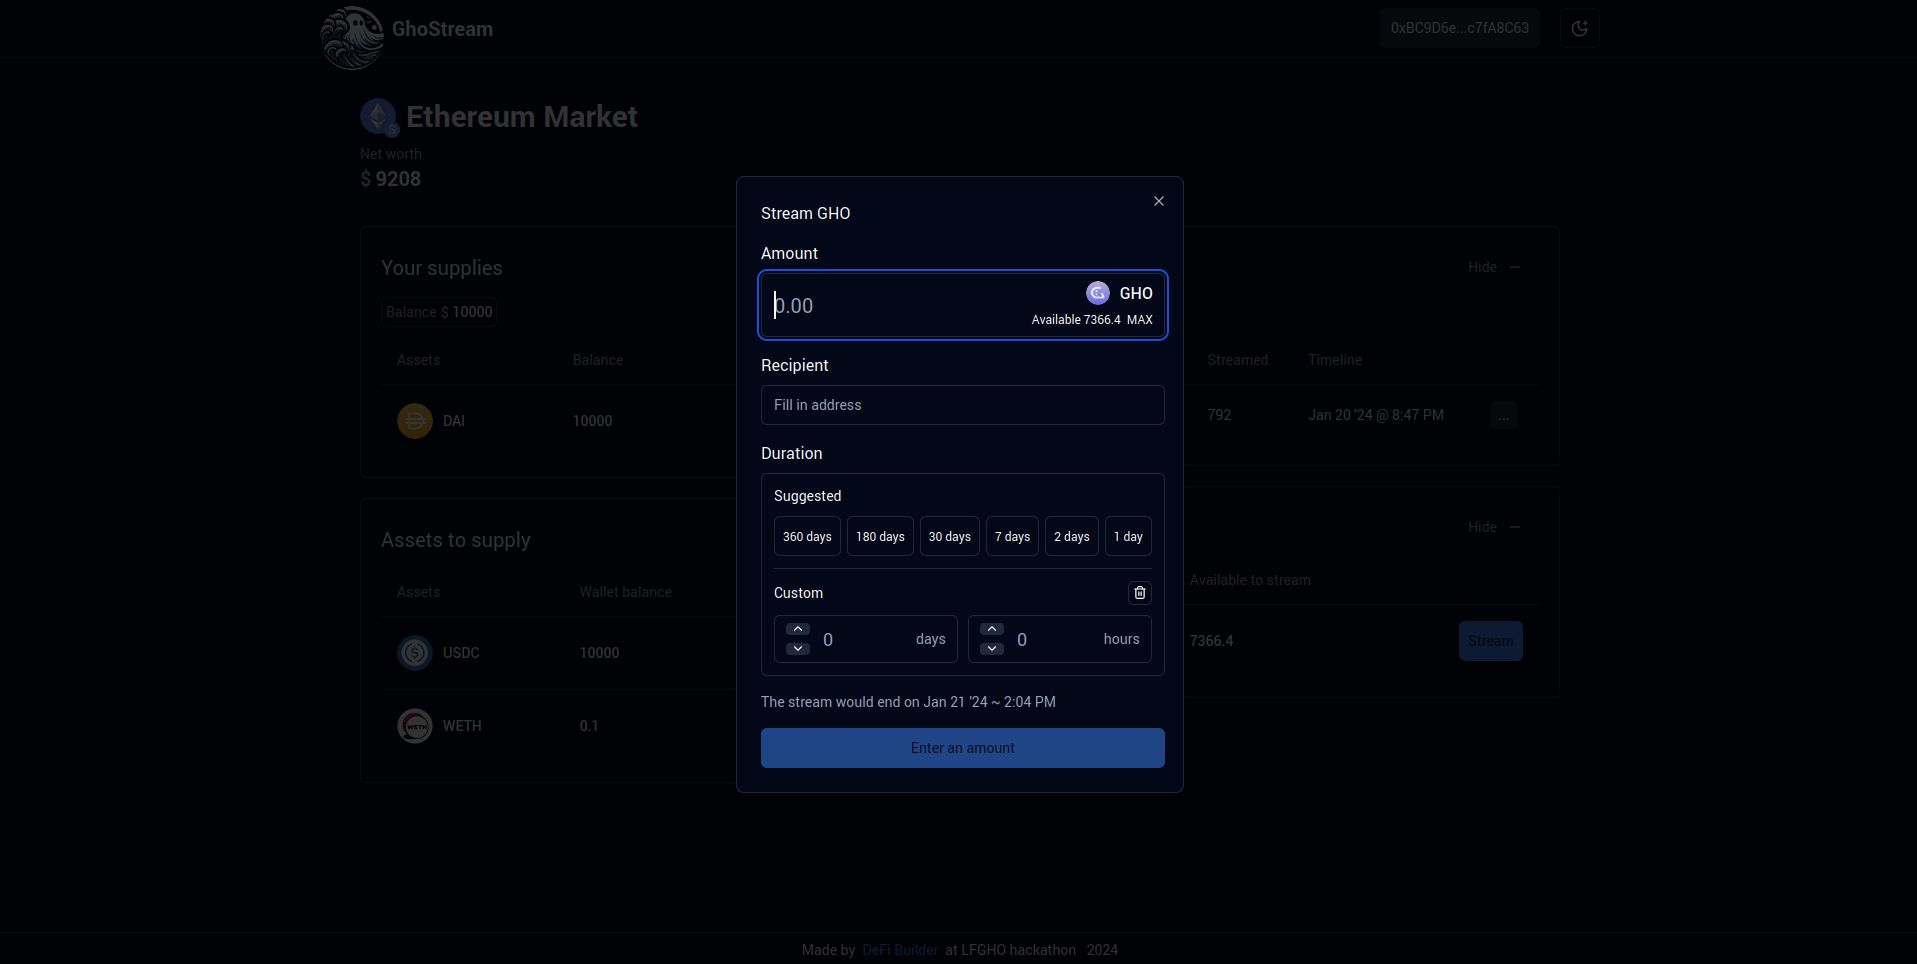Open the DeFi Builder footer link
This screenshot has height=964, width=1917.
[x=899, y=950]
